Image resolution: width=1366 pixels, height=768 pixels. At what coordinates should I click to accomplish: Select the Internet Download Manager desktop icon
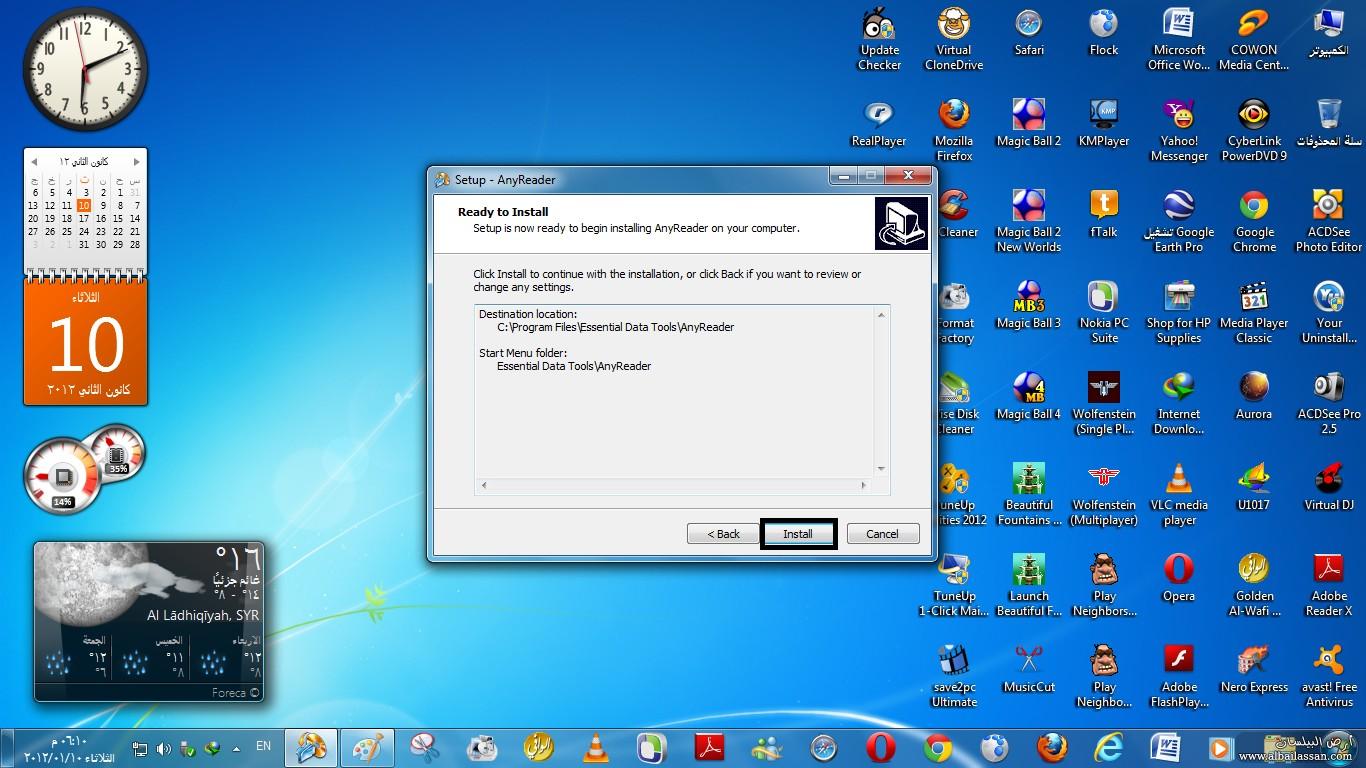click(1179, 404)
